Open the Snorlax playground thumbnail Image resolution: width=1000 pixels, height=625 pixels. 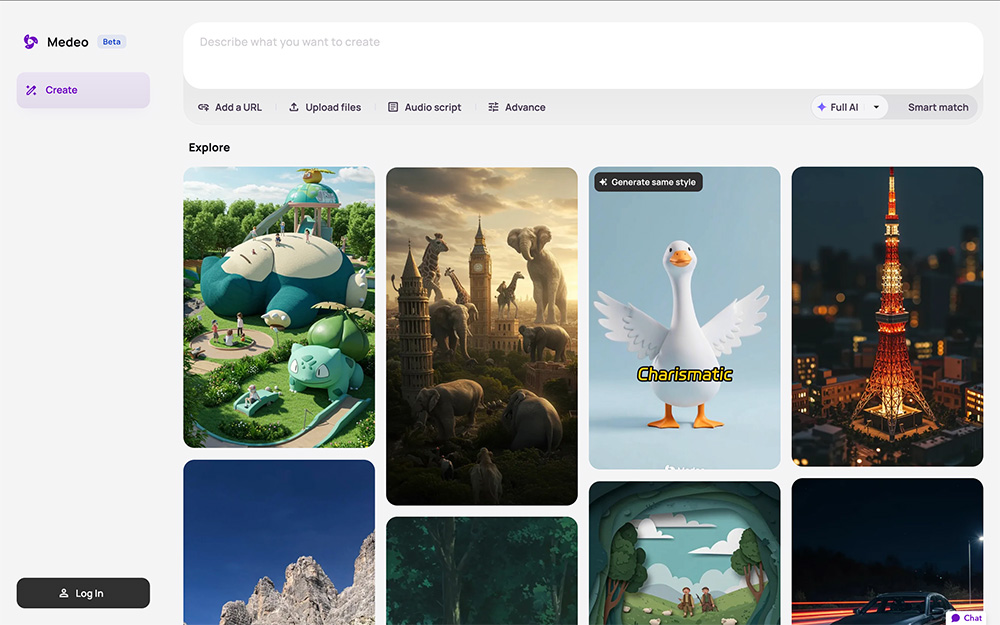click(x=279, y=307)
